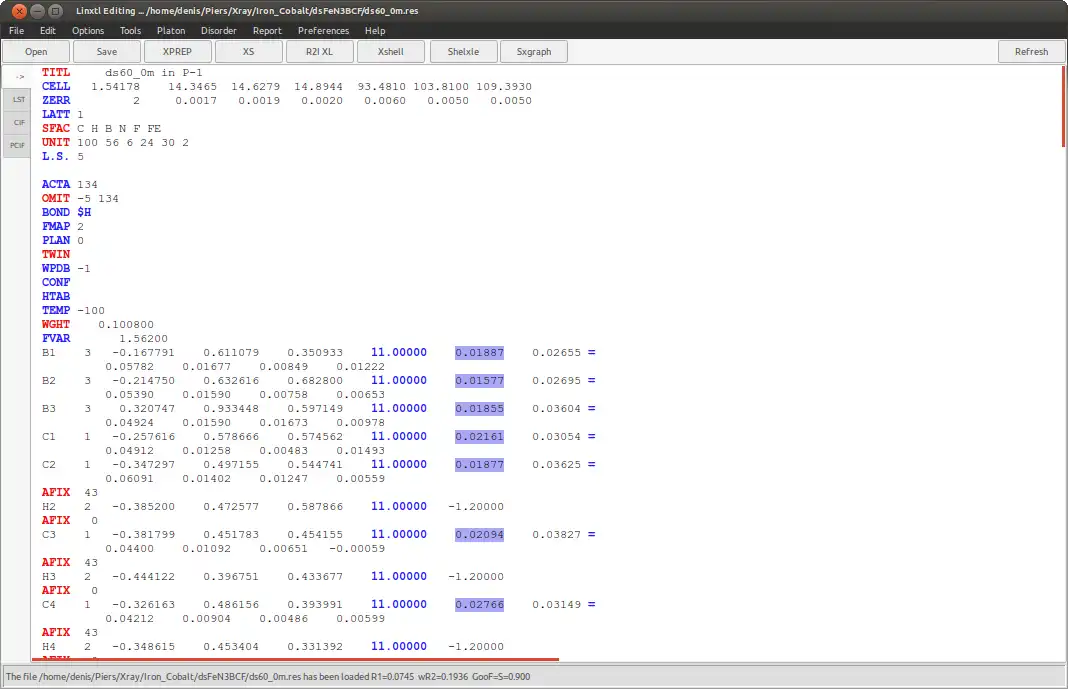Launch XPREP from the toolbar
This screenshot has height=689, width=1068.
pyautogui.click(x=177, y=52)
